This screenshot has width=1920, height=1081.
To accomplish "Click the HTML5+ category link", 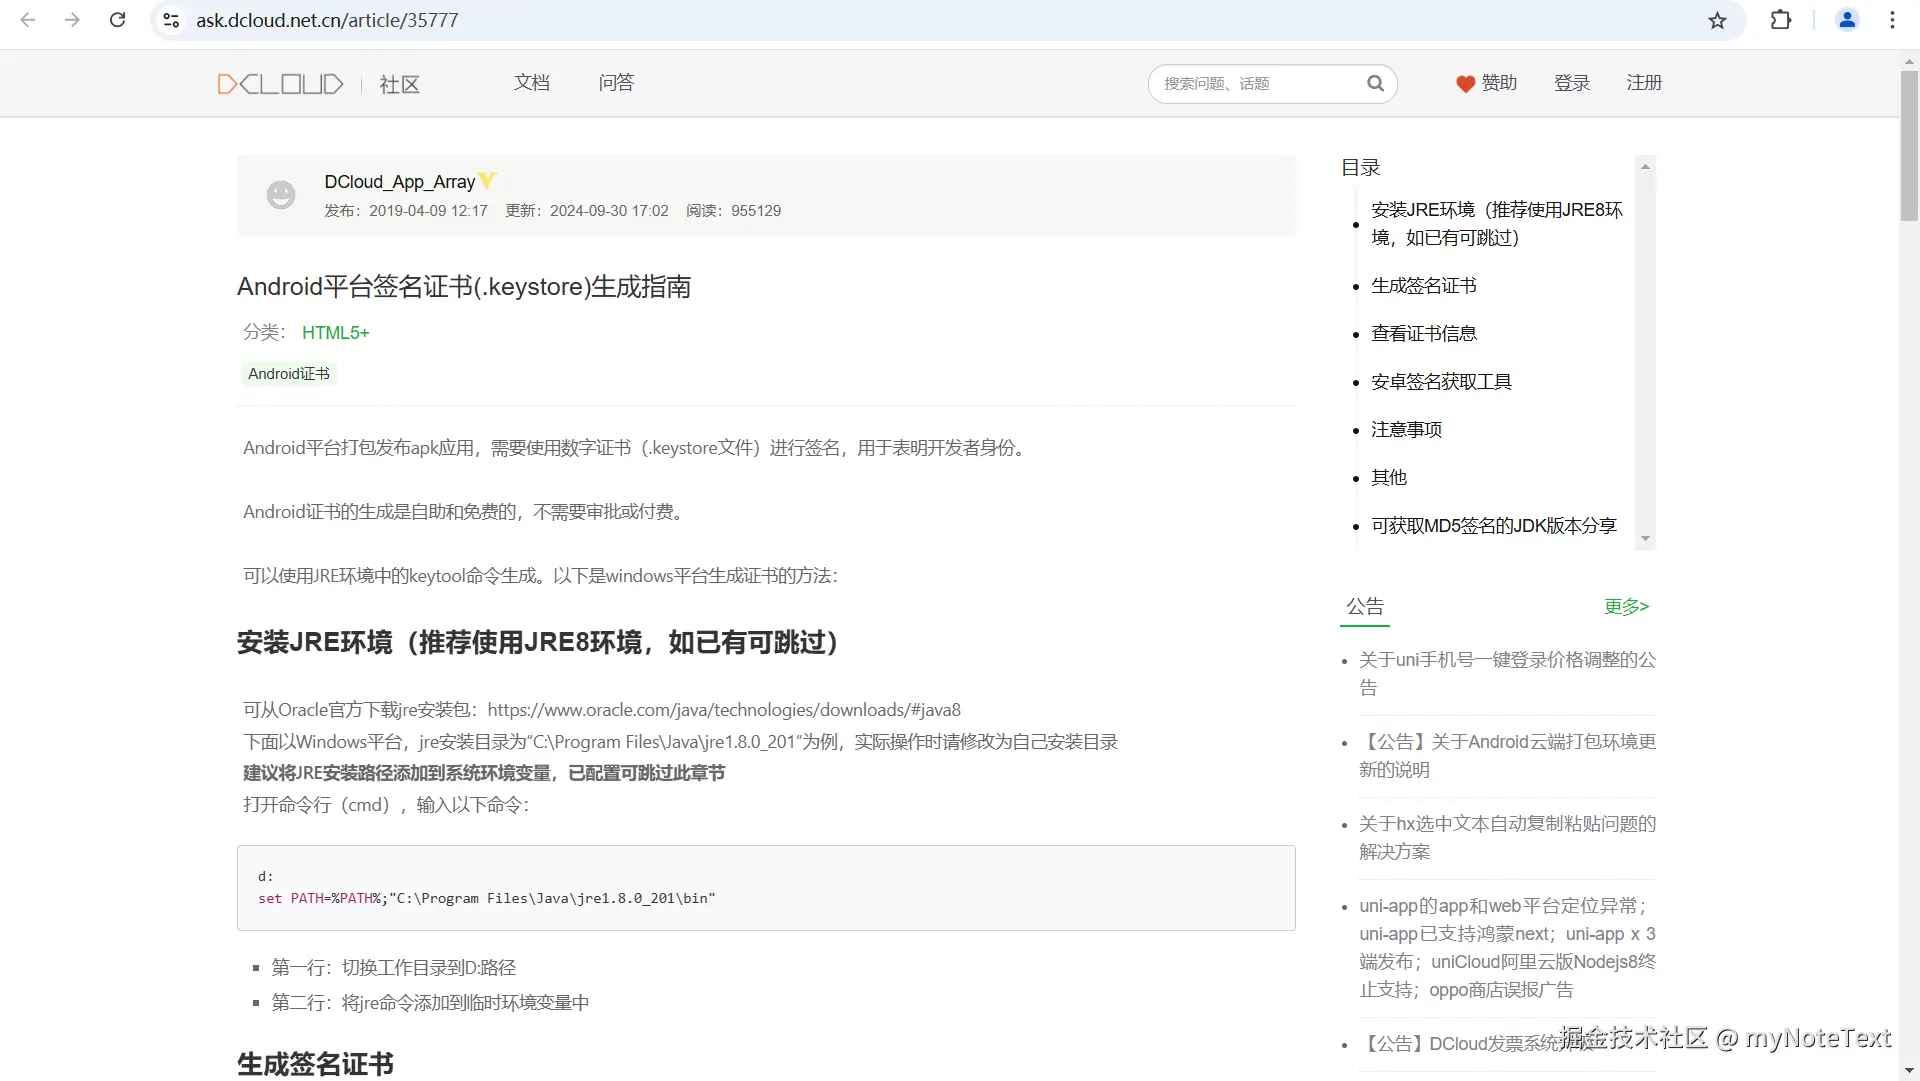I will [336, 333].
